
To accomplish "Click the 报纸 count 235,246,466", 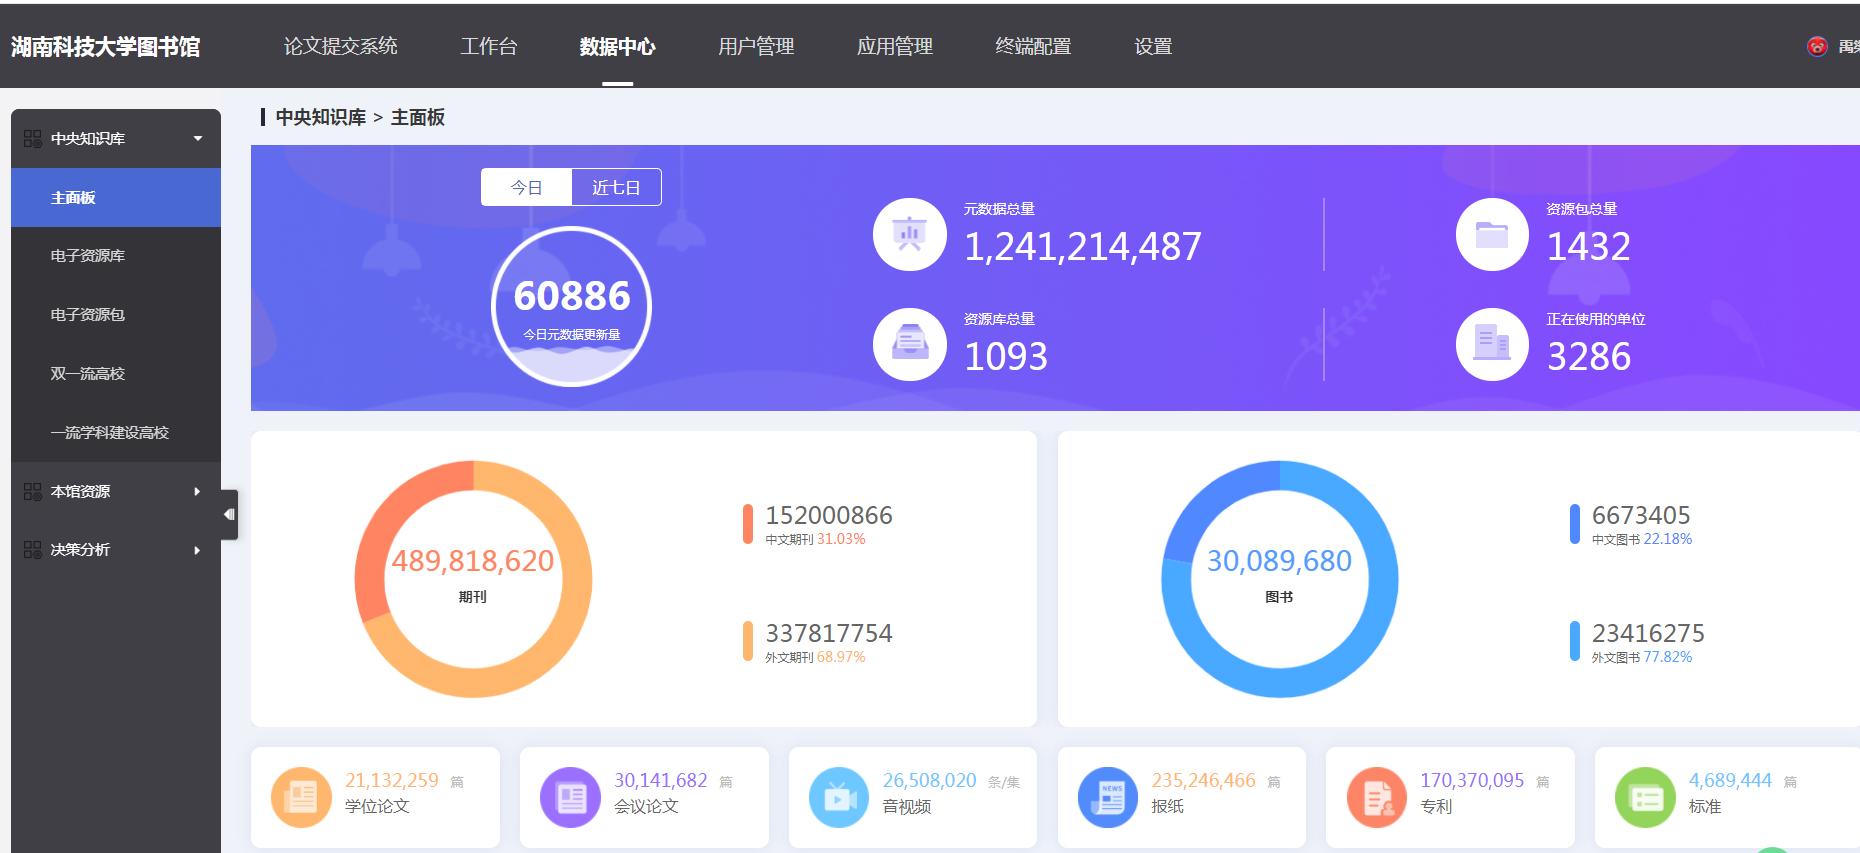I will click(1204, 780).
